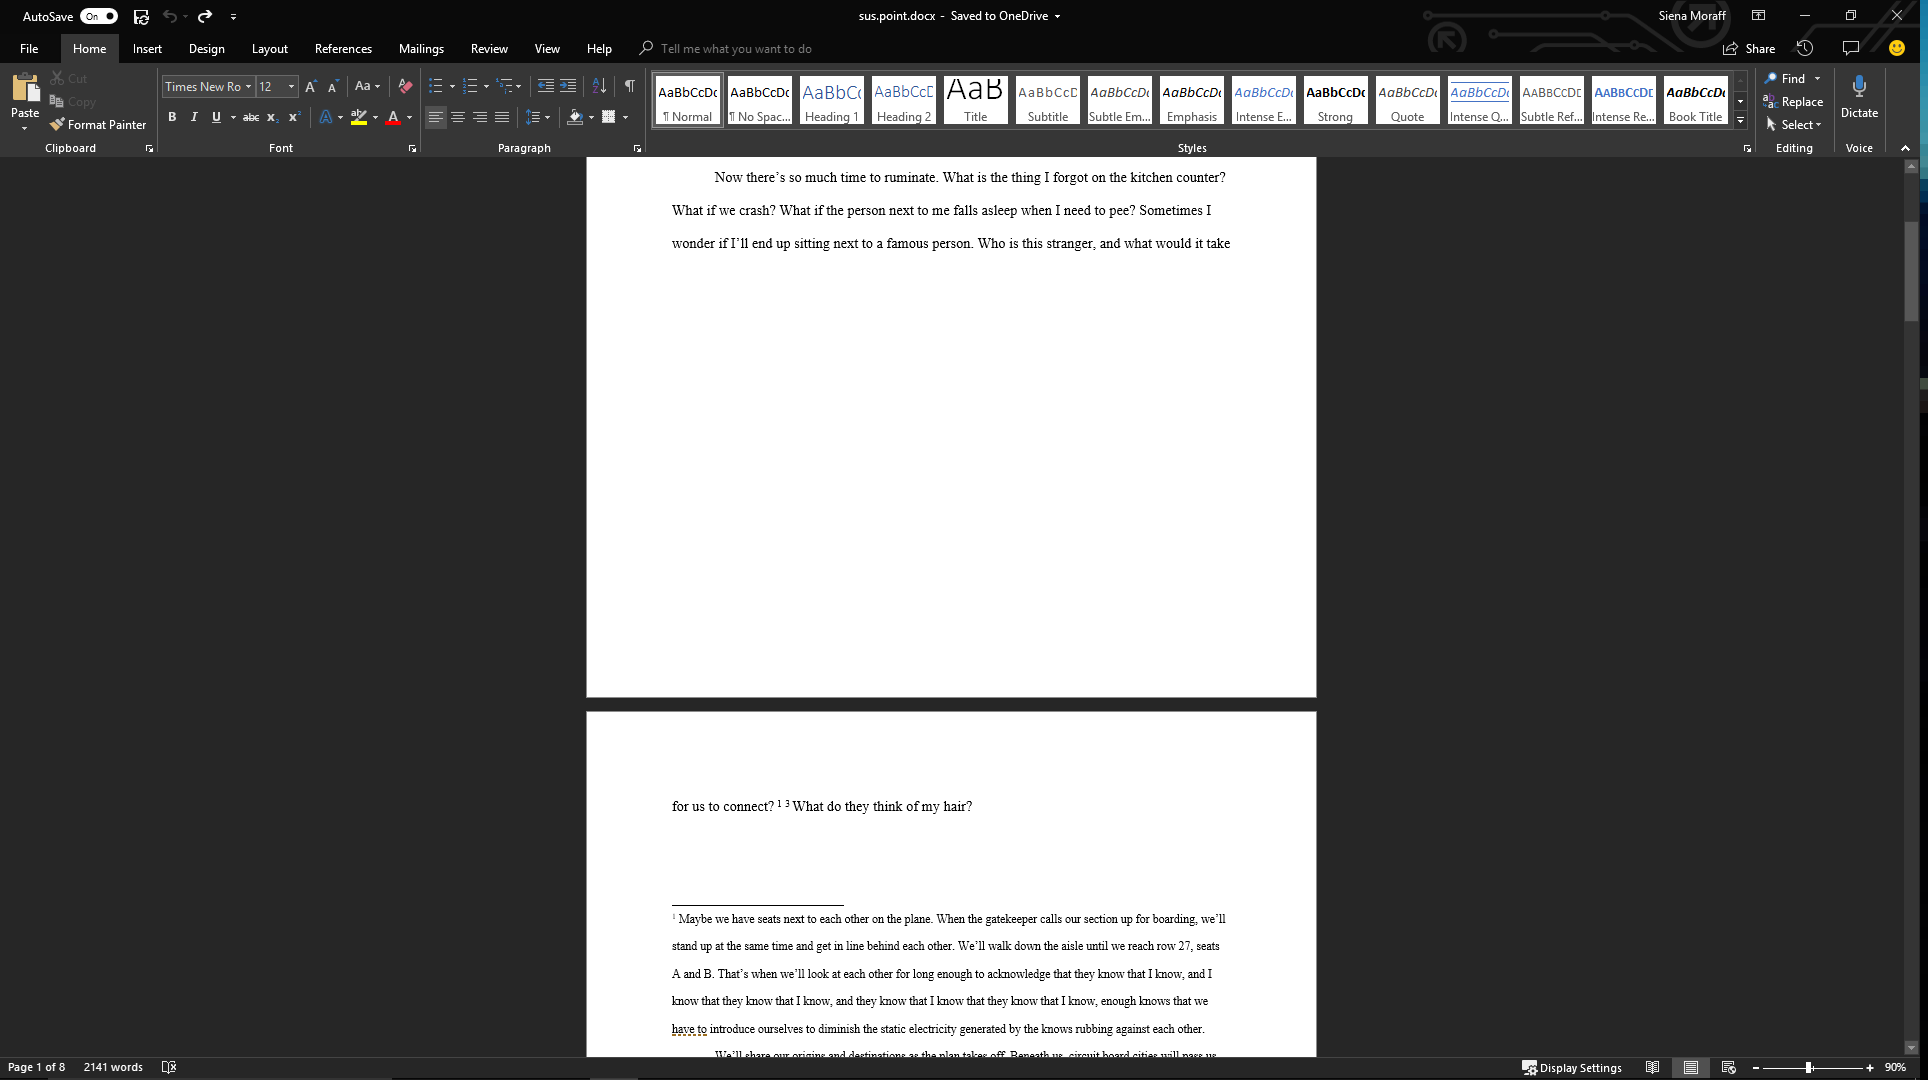Expand the Styles gallery more arrow

tap(1740, 121)
